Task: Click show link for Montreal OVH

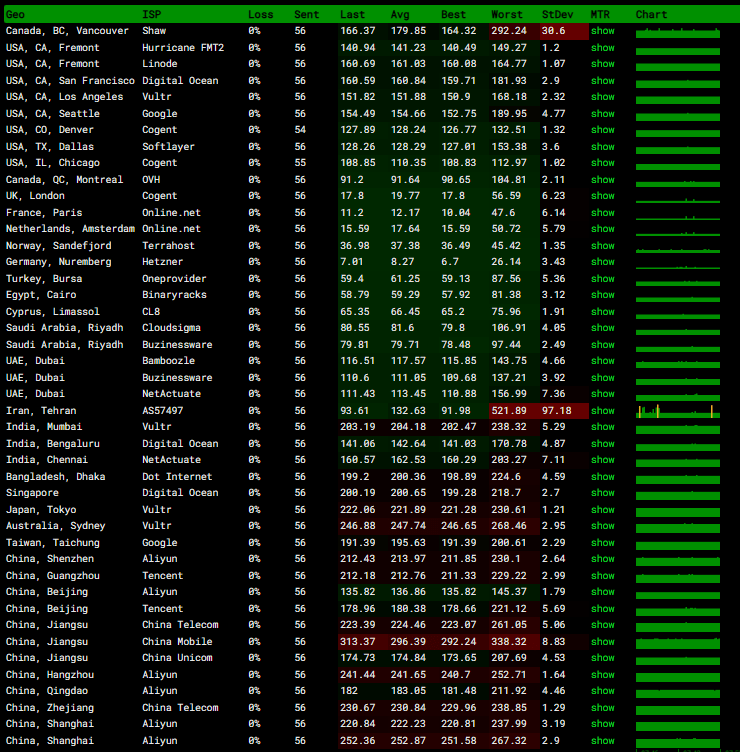Action: [x=602, y=180]
